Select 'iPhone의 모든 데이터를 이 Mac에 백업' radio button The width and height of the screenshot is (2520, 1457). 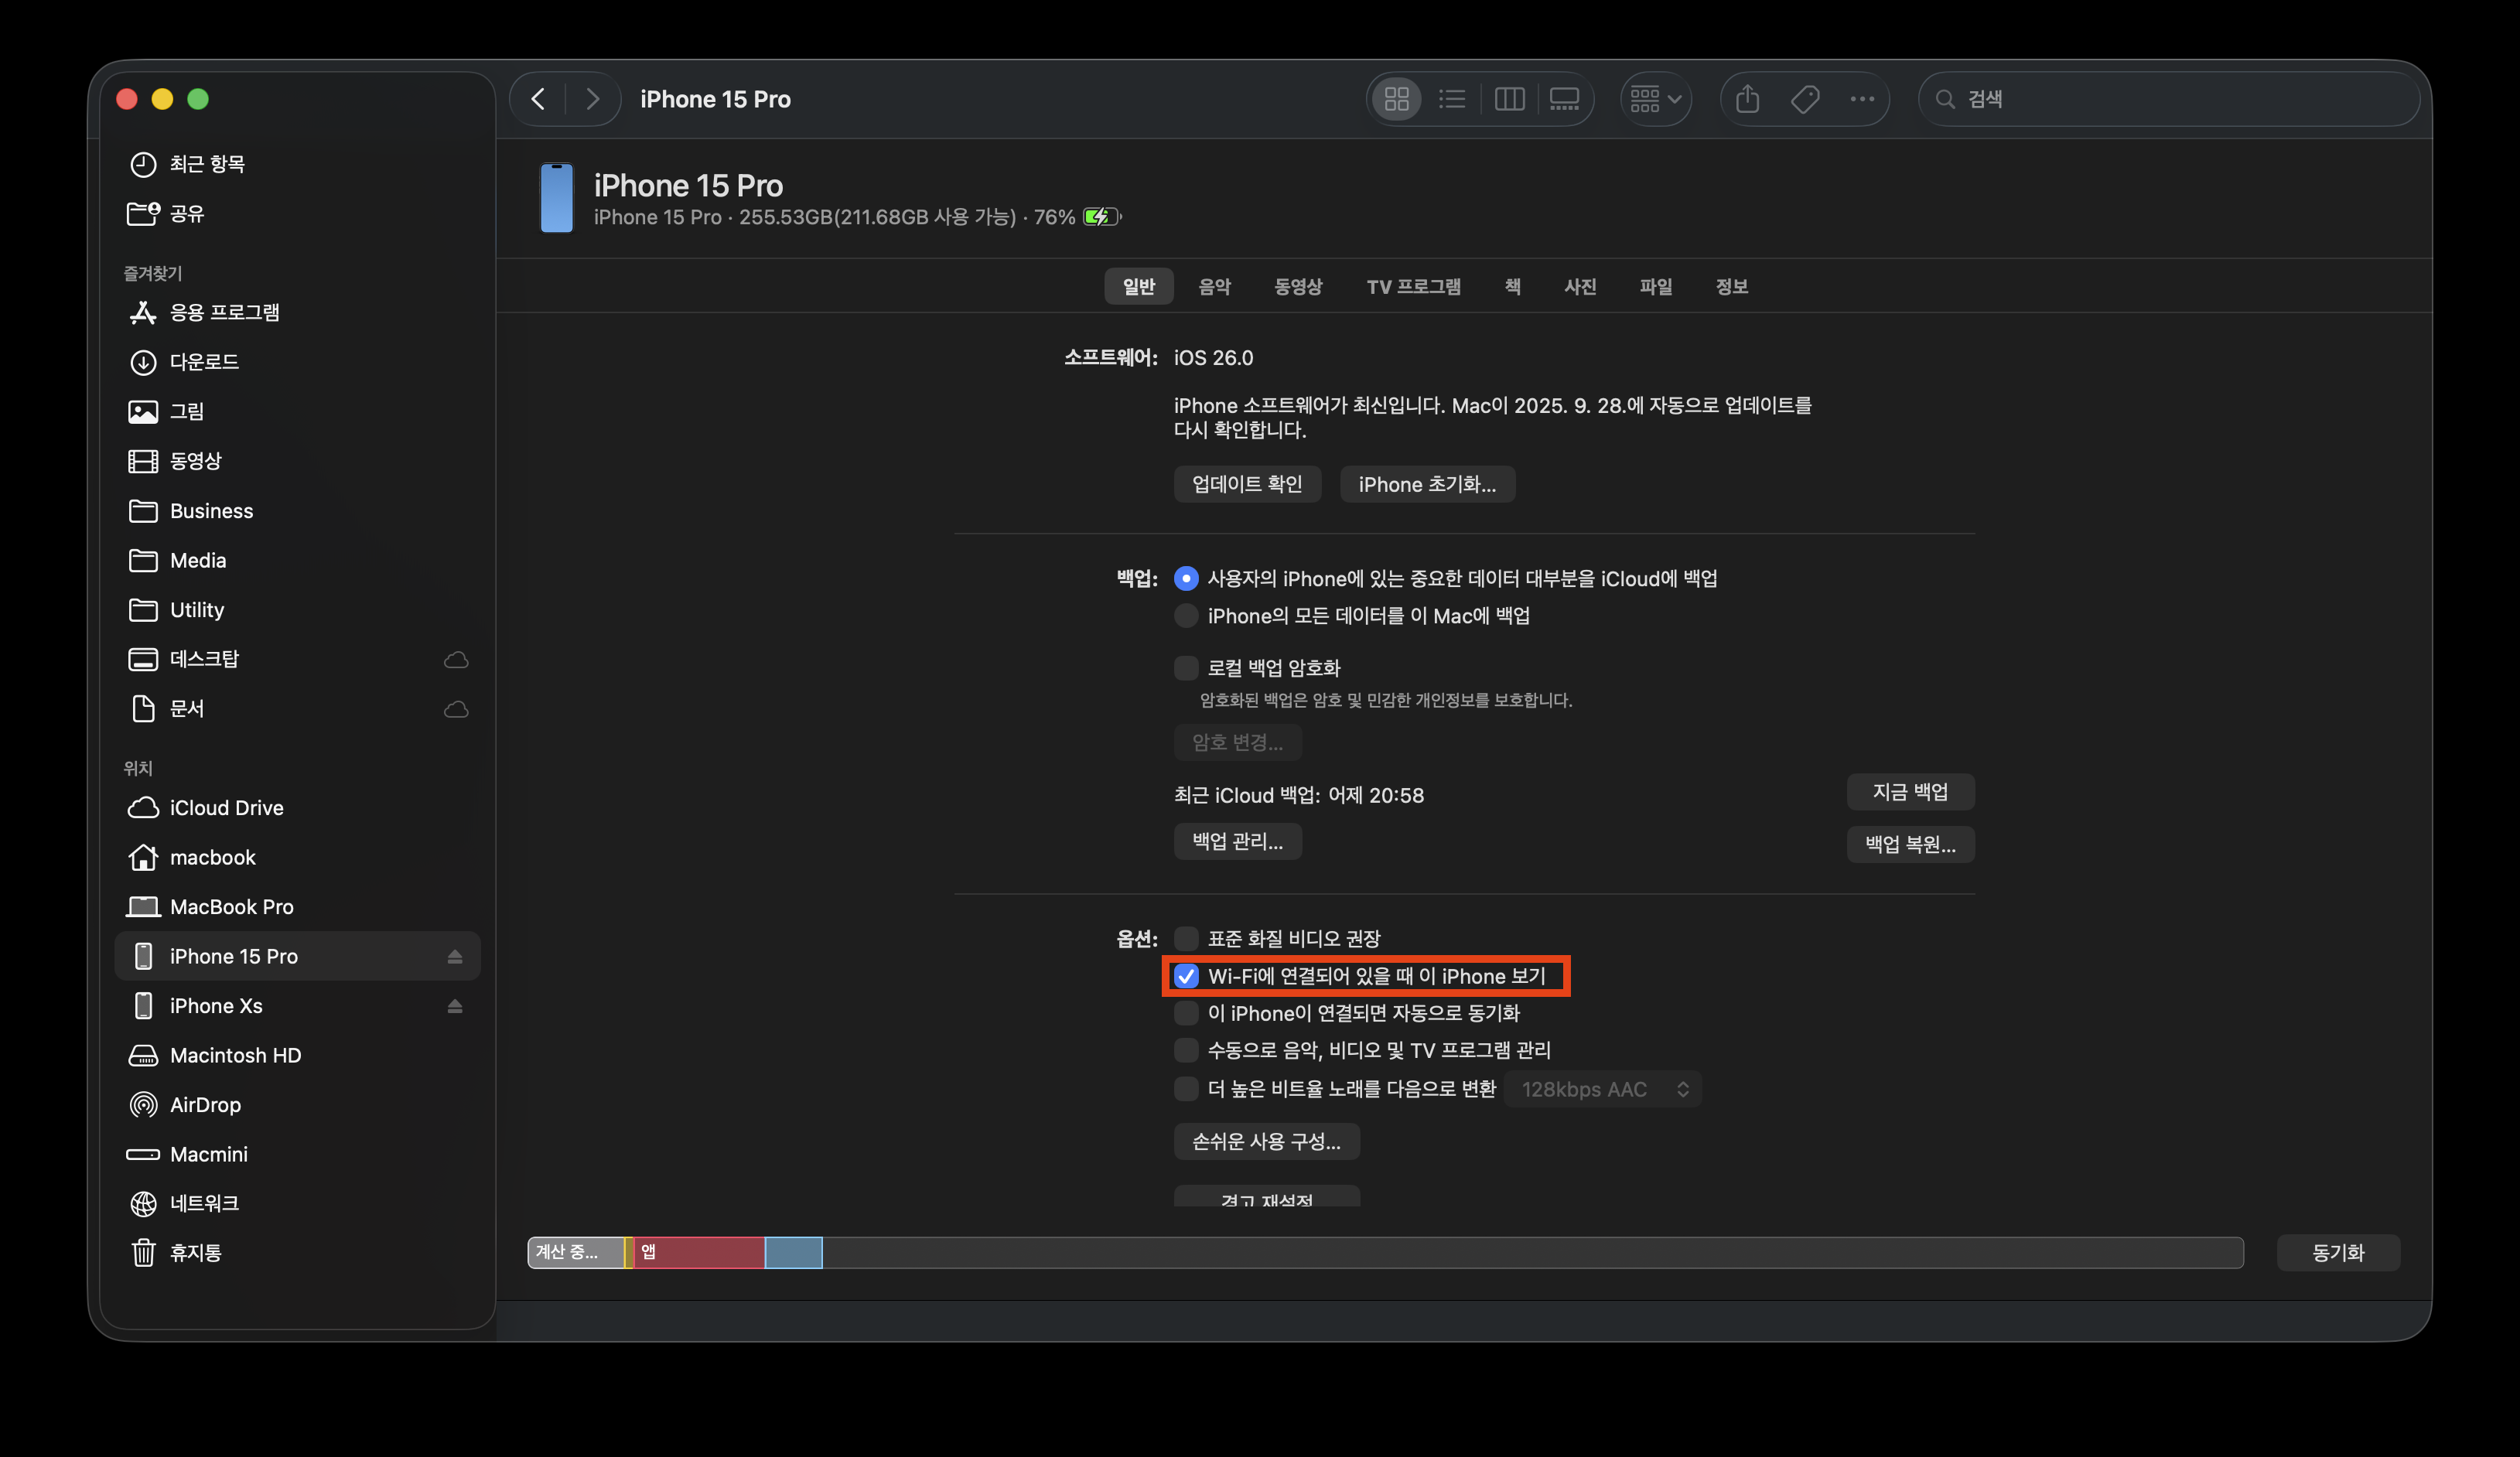click(1186, 615)
